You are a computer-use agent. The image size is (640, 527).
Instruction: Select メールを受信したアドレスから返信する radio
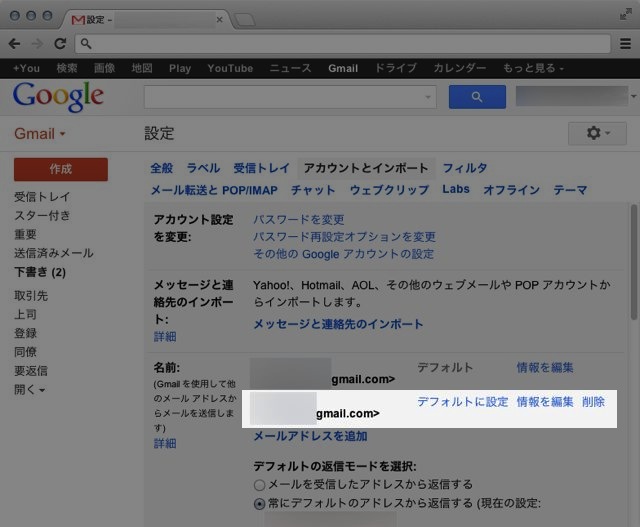(259, 485)
